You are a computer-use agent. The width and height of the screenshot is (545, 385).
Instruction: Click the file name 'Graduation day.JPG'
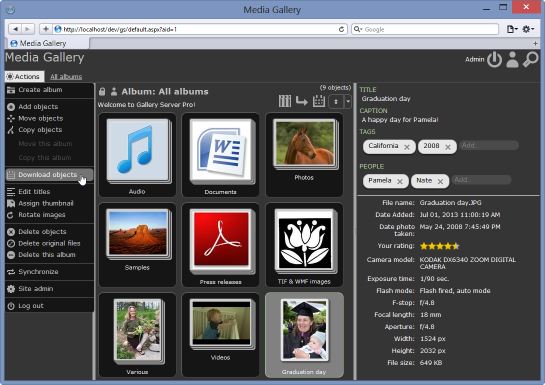coord(450,203)
